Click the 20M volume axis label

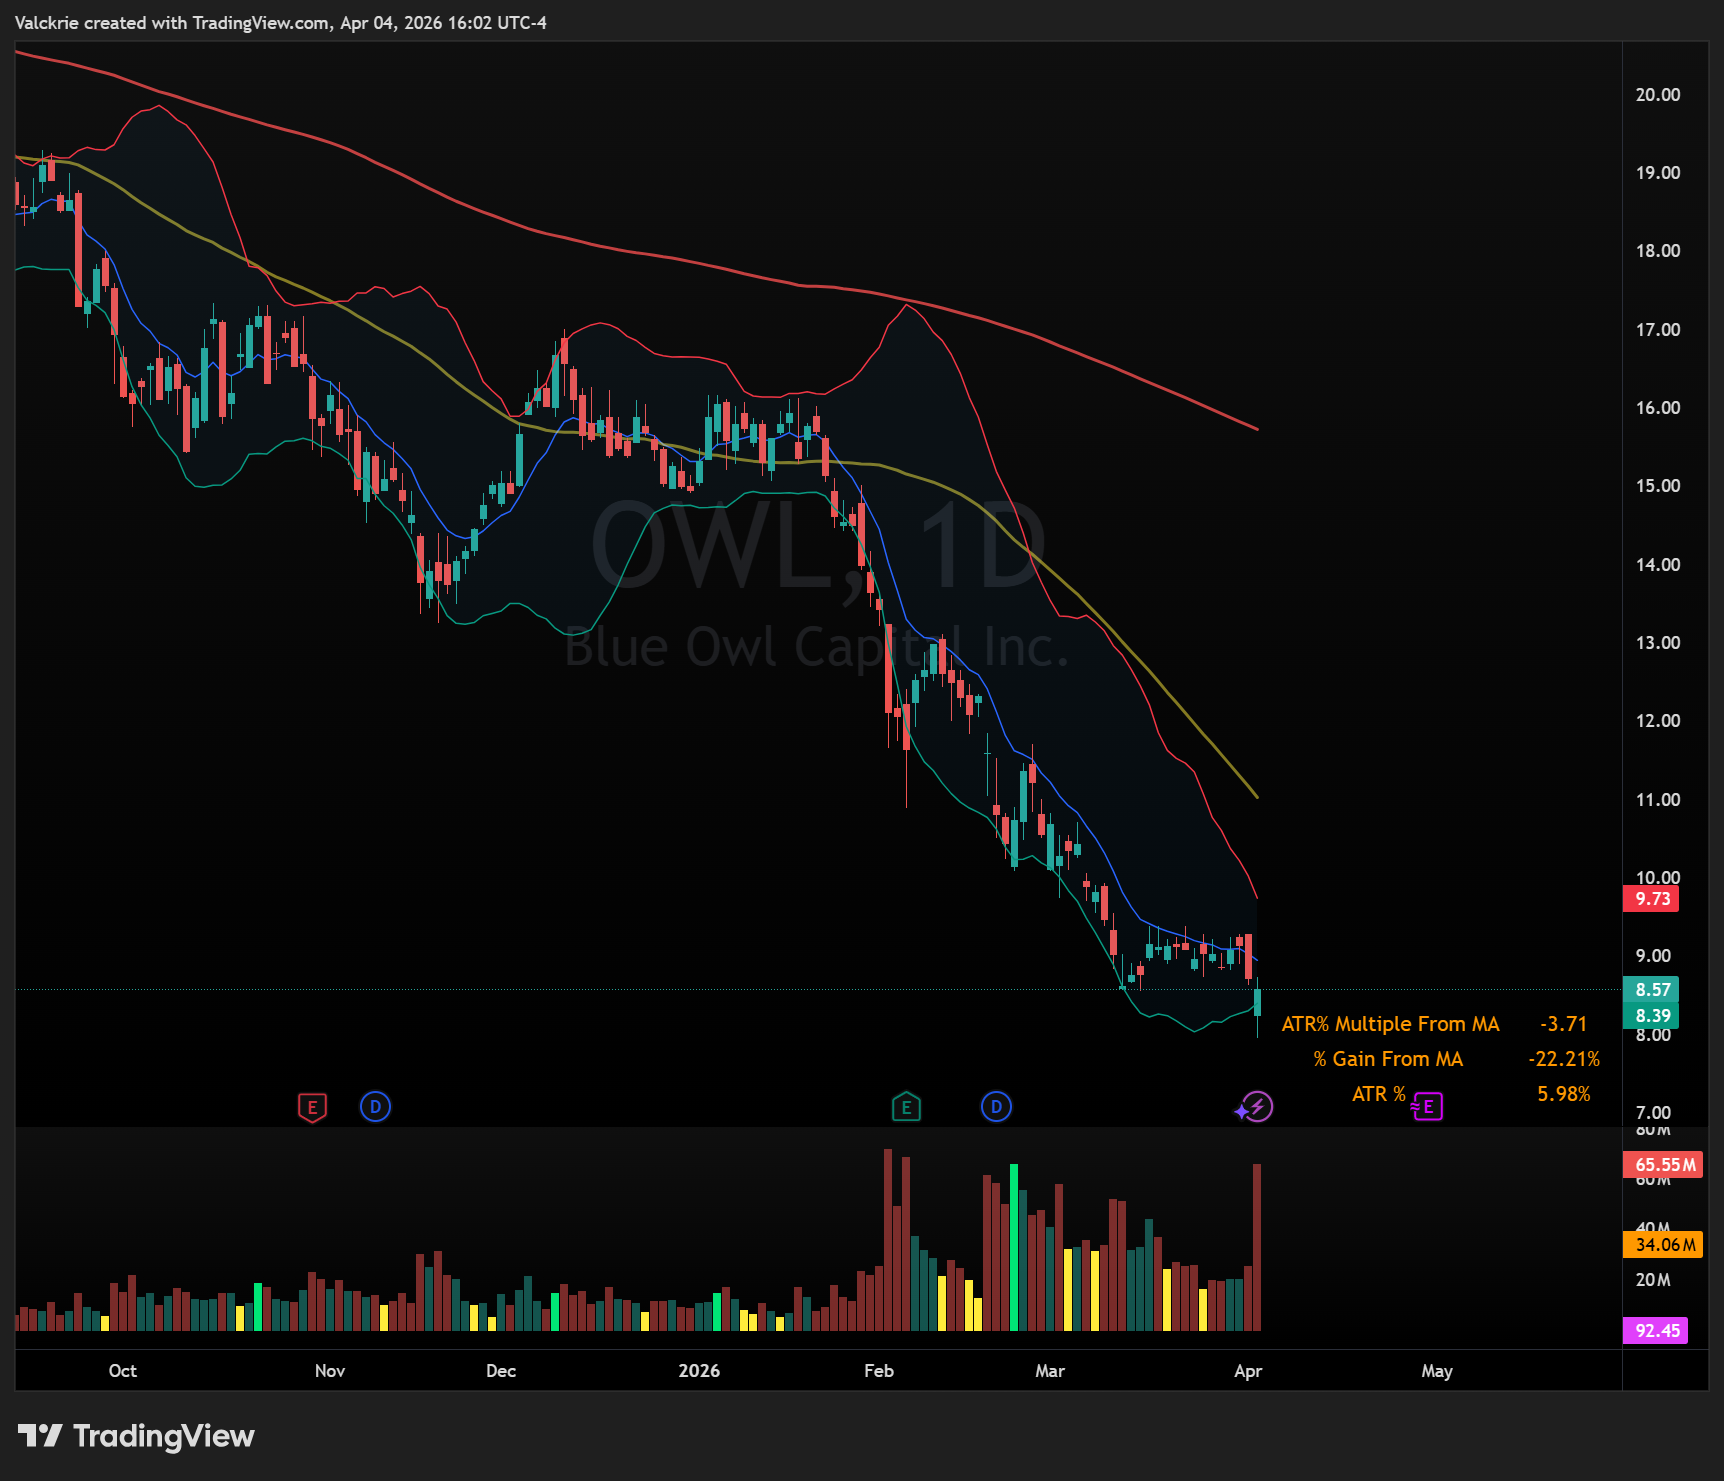(x=1653, y=1280)
